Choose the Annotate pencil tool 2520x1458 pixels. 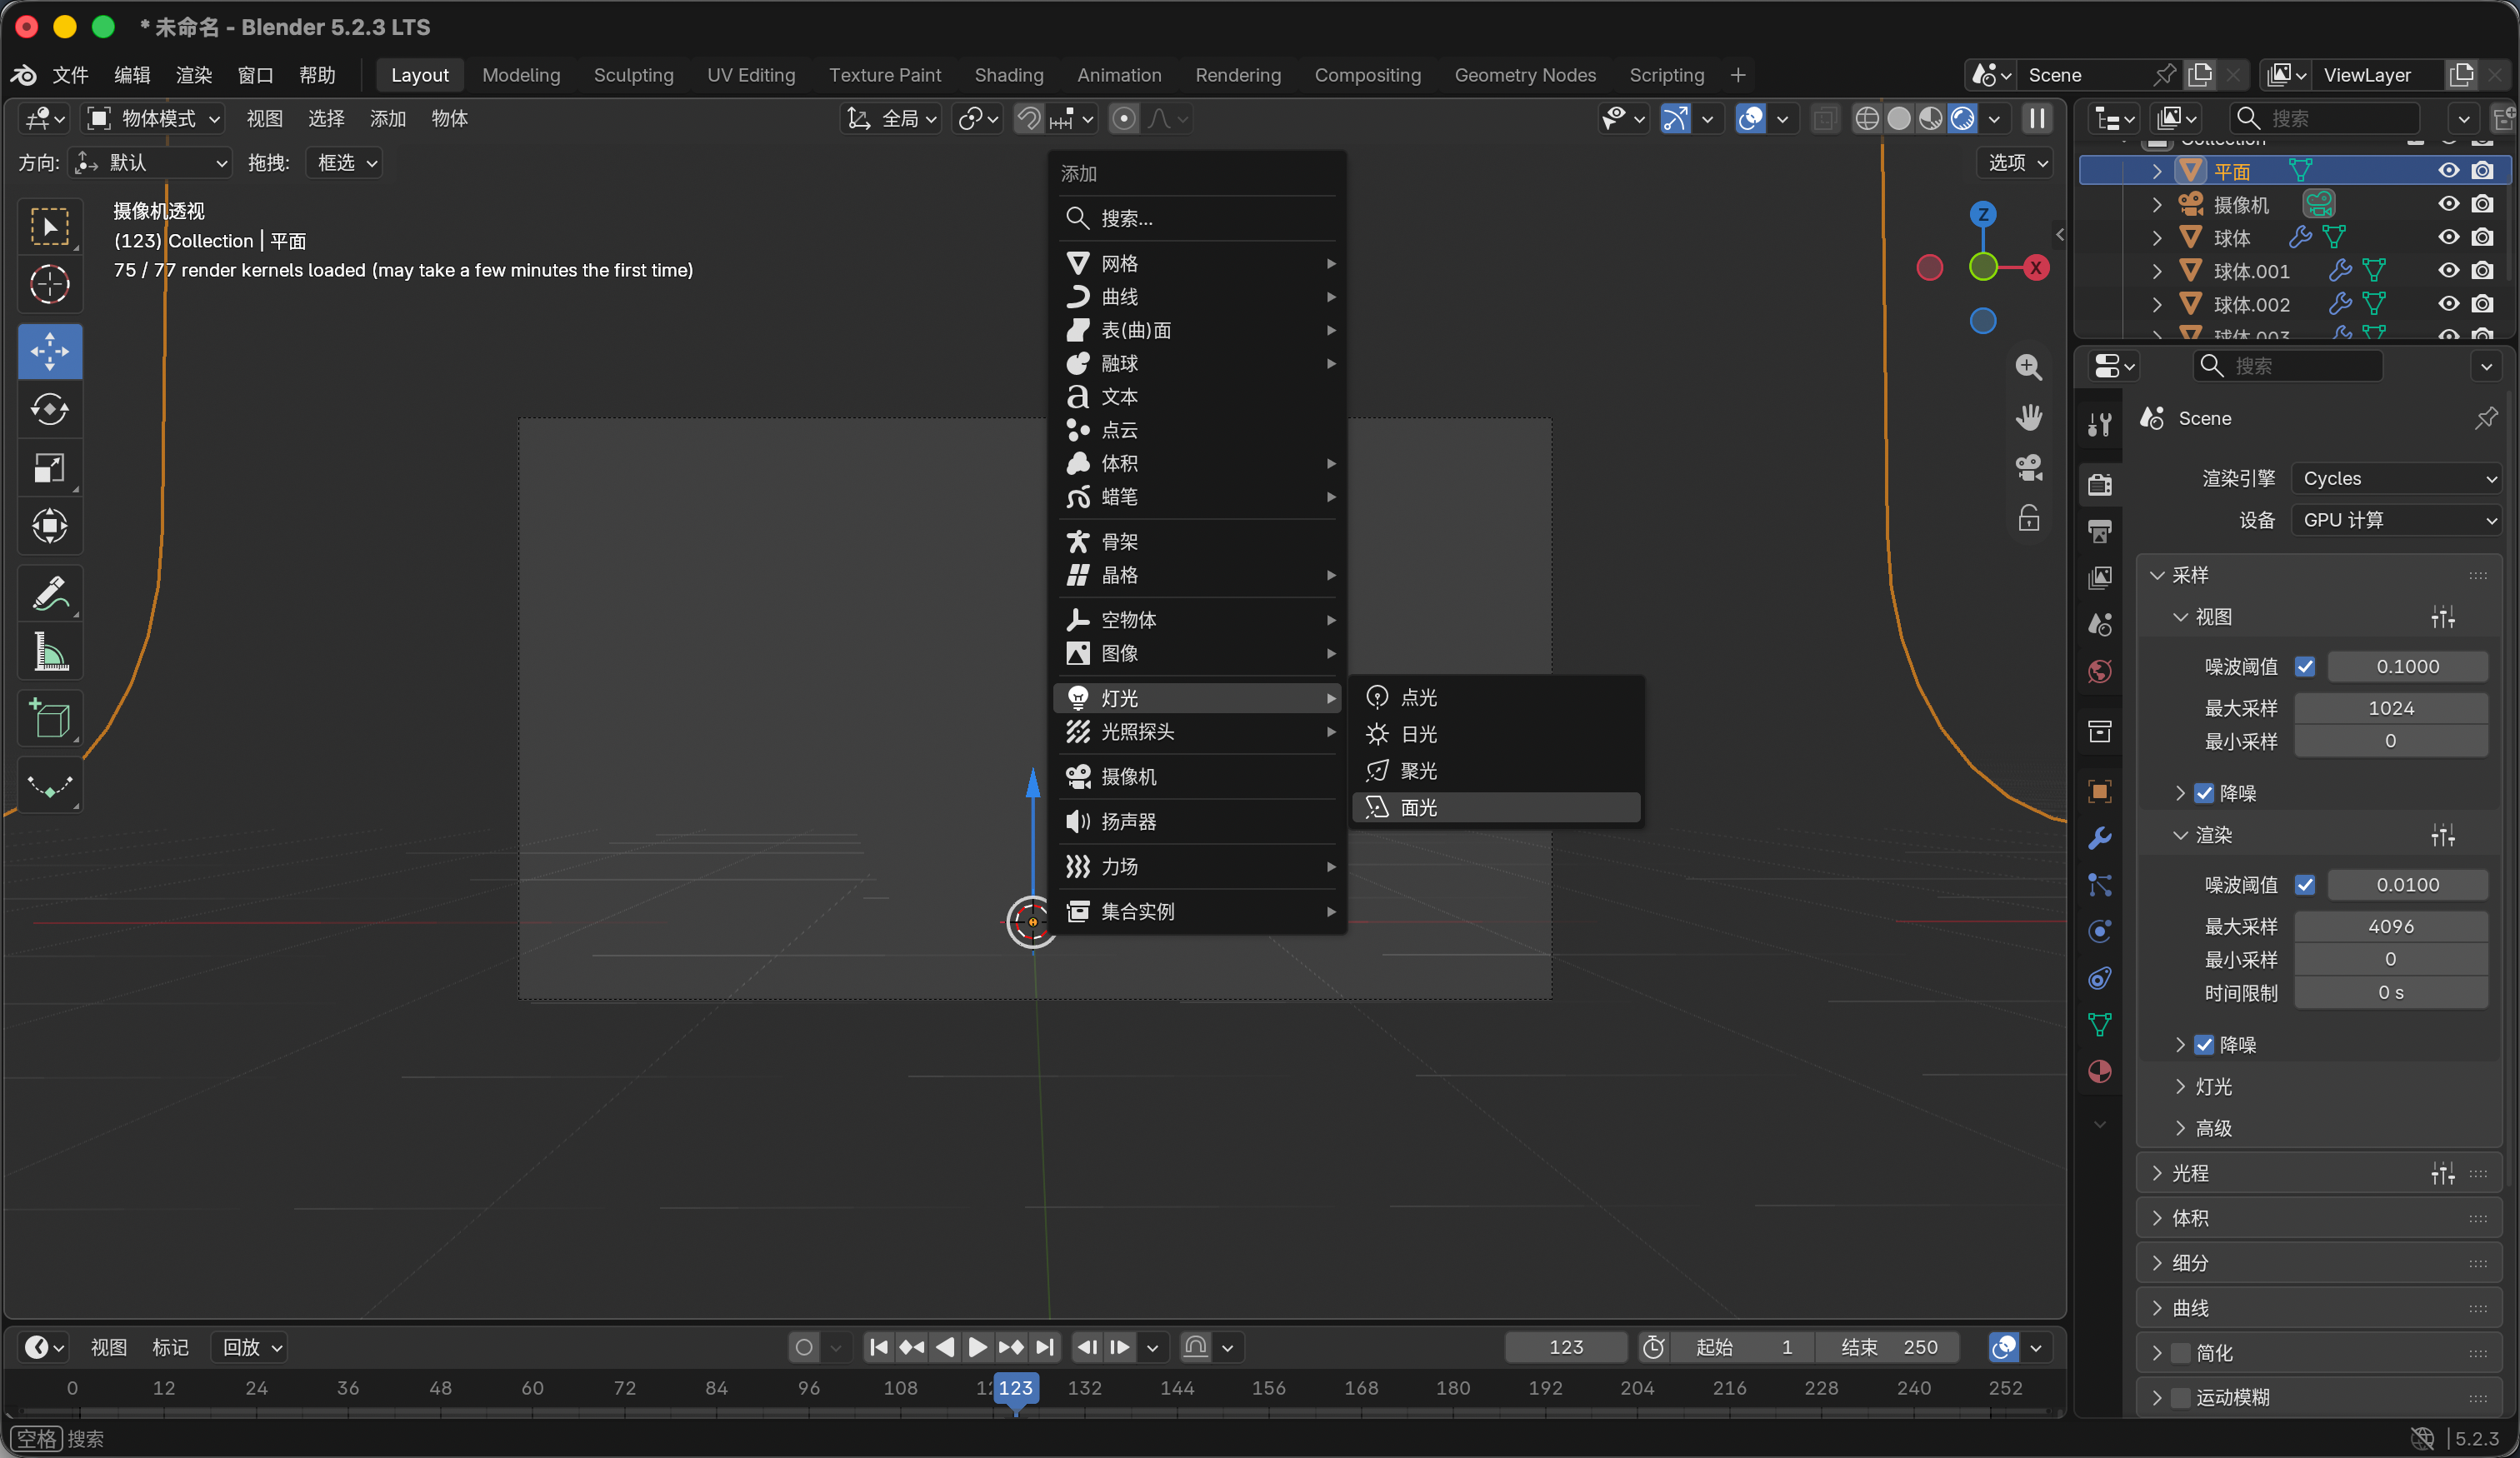click(x=49, y=593)
